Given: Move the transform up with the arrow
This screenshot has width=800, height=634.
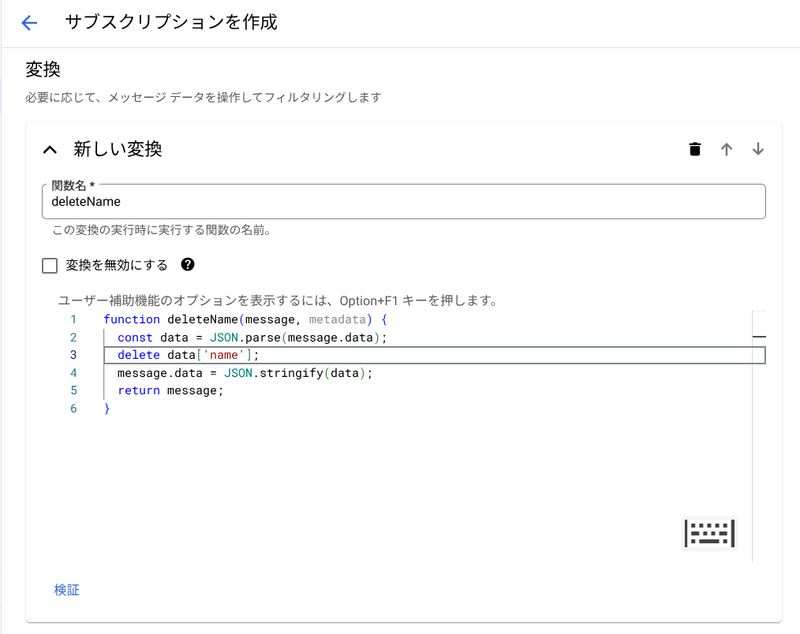Looking at the screenshot, I should pyautogui.click(x=727, y=149).
